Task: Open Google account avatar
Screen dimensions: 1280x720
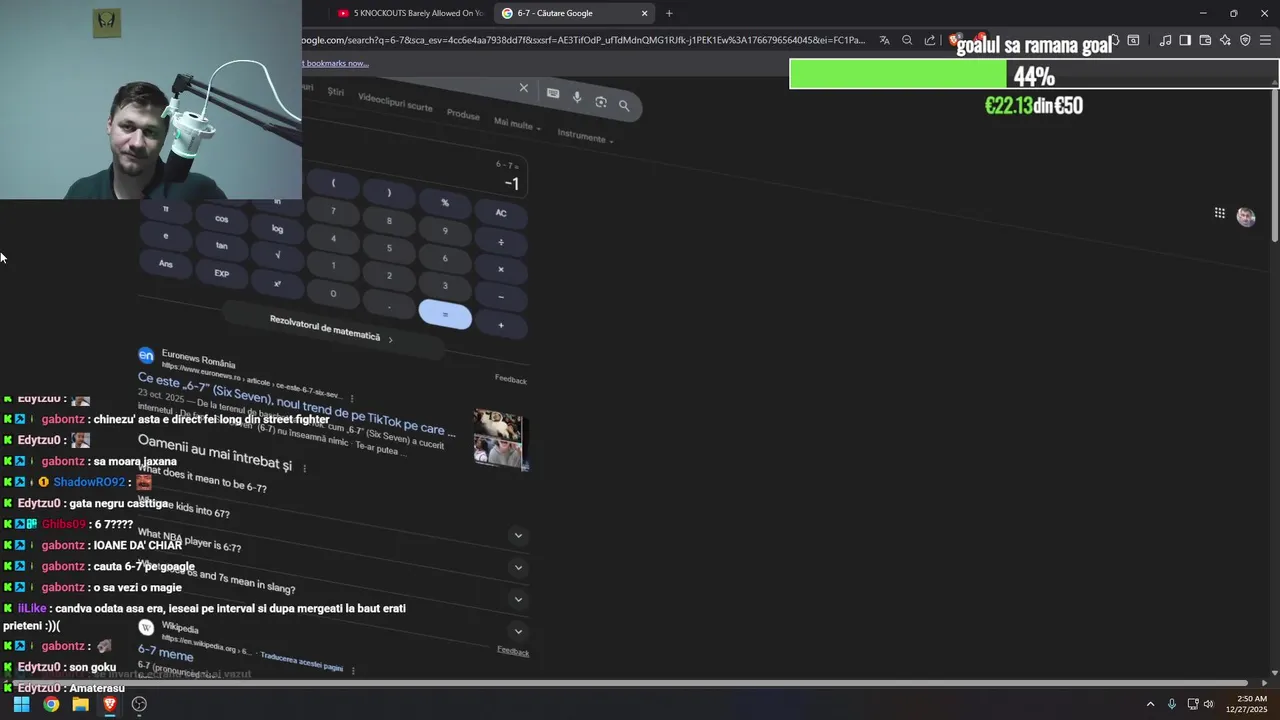Action: [1246, 216]
